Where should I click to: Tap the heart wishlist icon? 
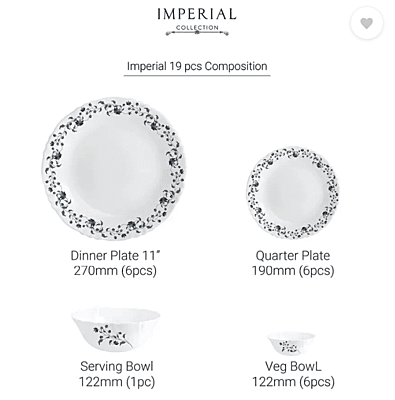point(366,23)
